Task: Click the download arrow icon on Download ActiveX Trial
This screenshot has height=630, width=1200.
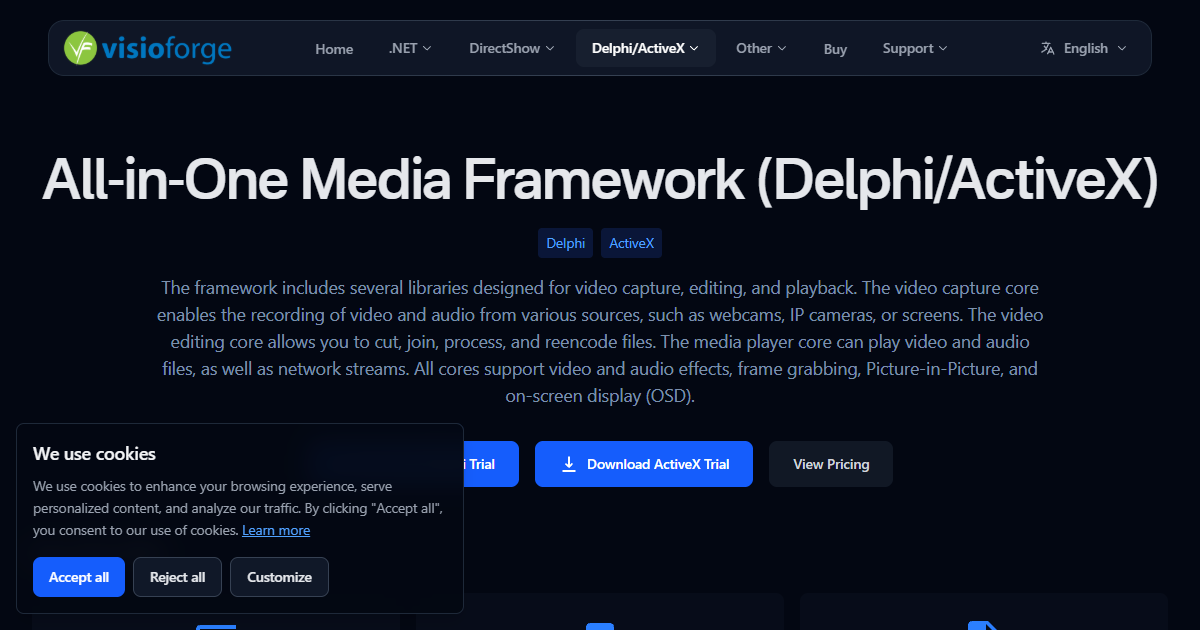Action: coord(569,464)
